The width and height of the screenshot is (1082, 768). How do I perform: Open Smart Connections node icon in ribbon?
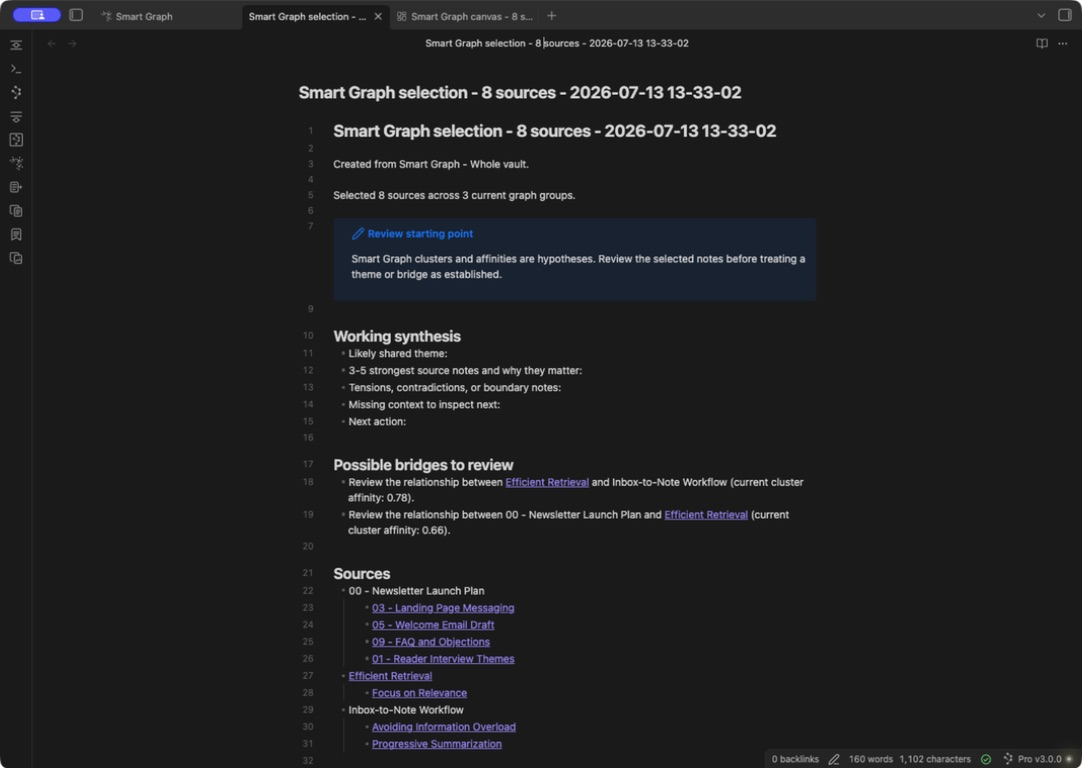coord(16,92)
